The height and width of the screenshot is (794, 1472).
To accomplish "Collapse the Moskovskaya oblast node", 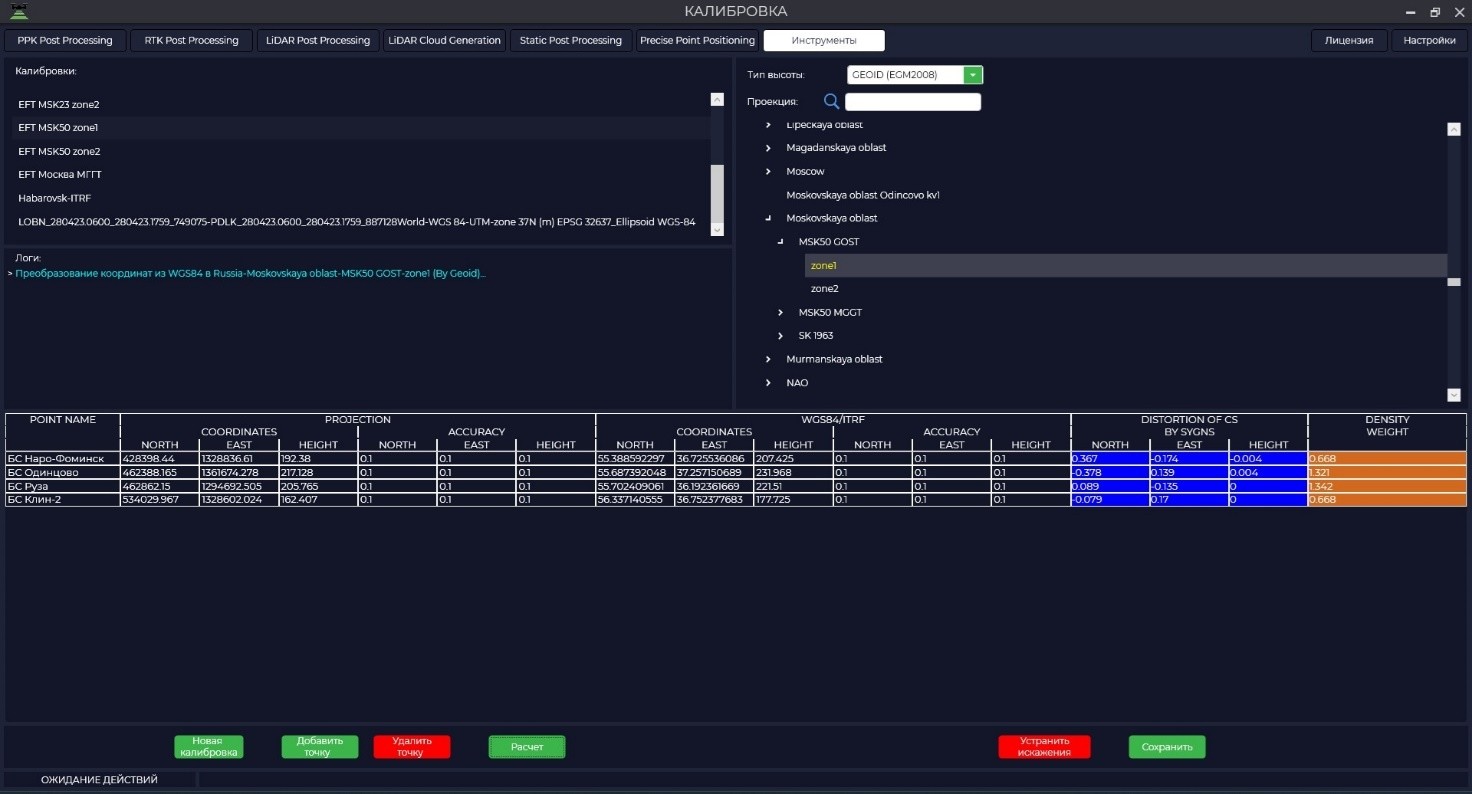I will [768, 218].
